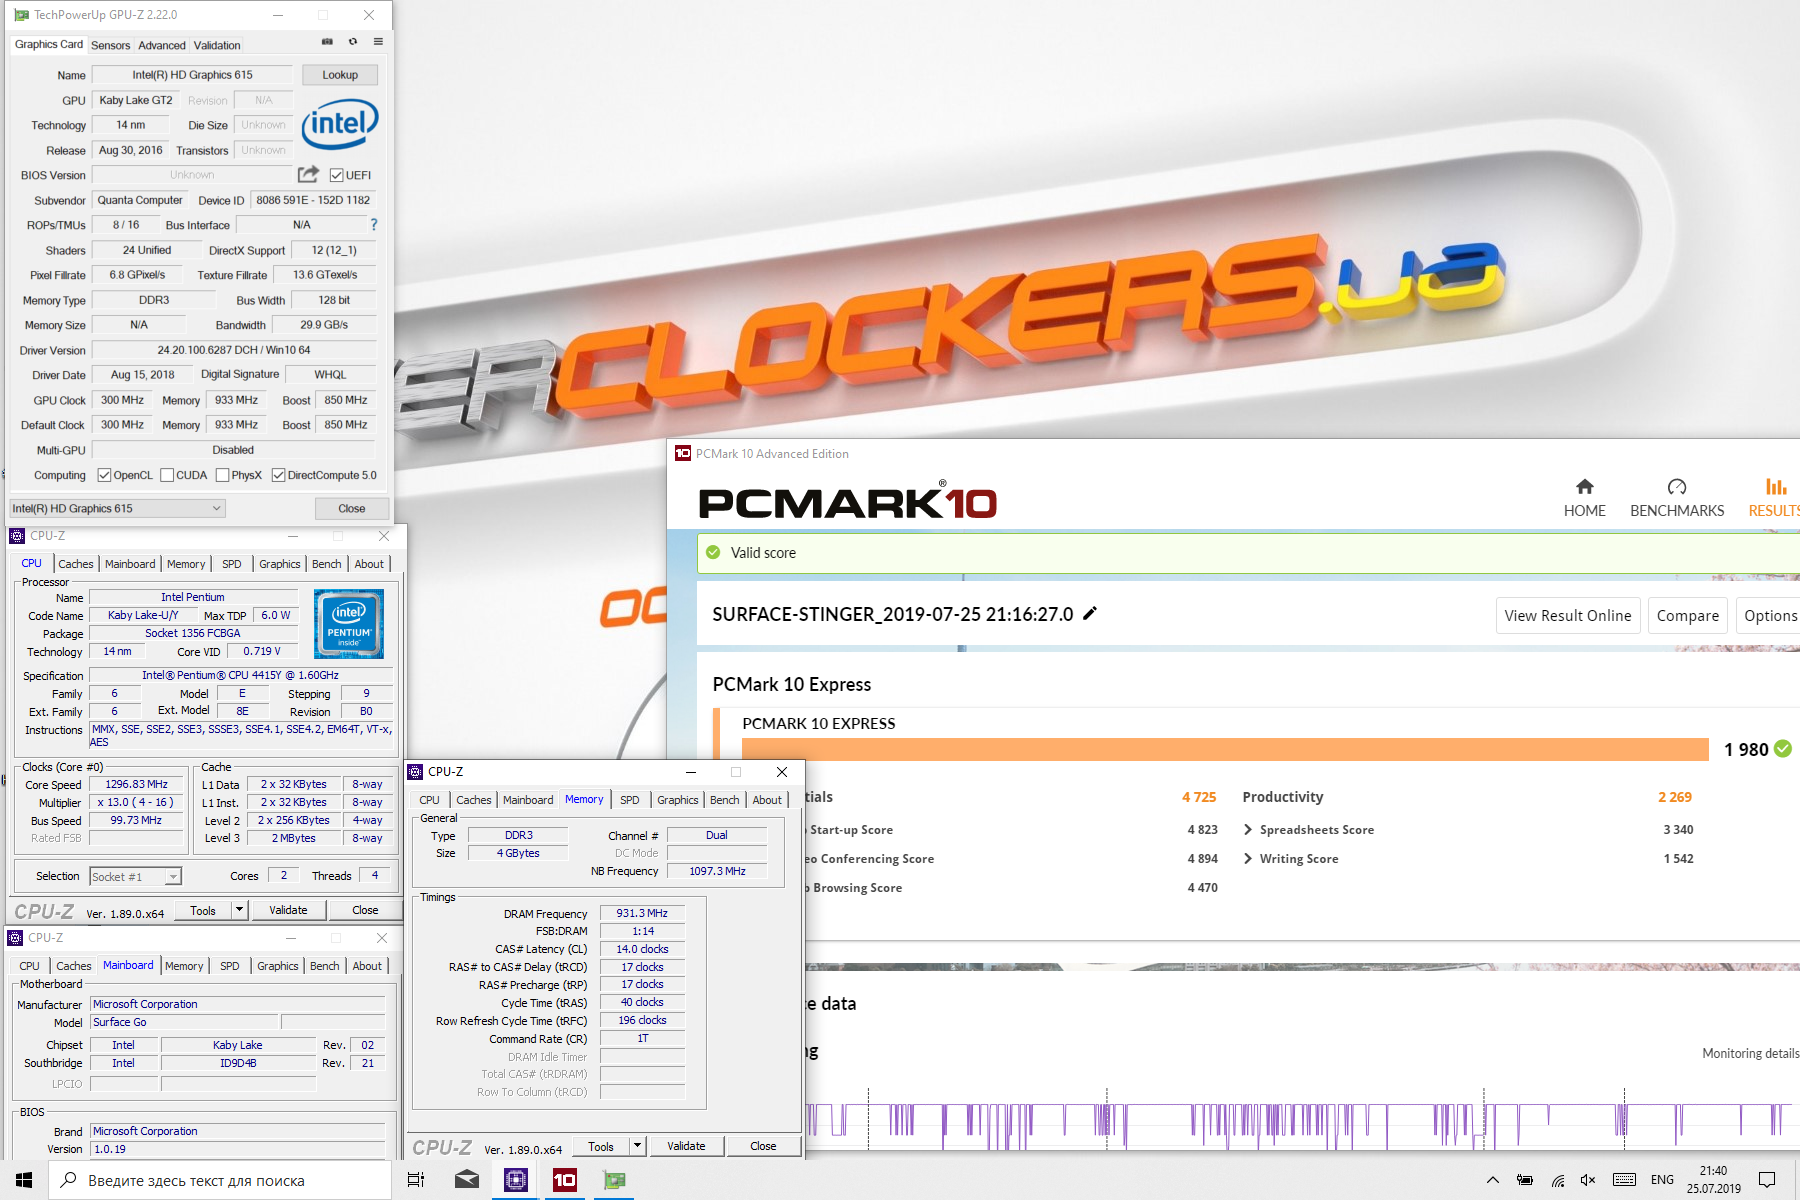Screen dimensions: 1800x1200
Task: Open the GPU-Z hamburger menu
Action: pyautogui.click(x=378, y=42)
